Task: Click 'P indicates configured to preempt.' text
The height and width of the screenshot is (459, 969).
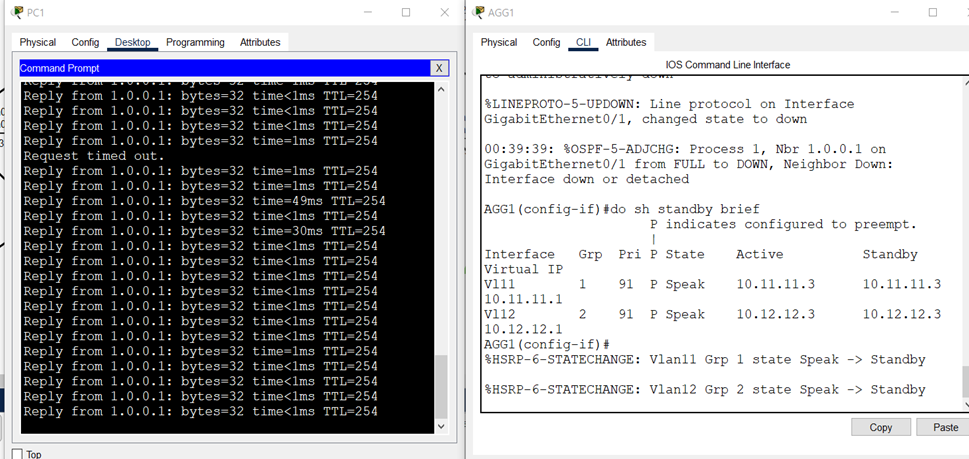Action: tap(784, 224)
